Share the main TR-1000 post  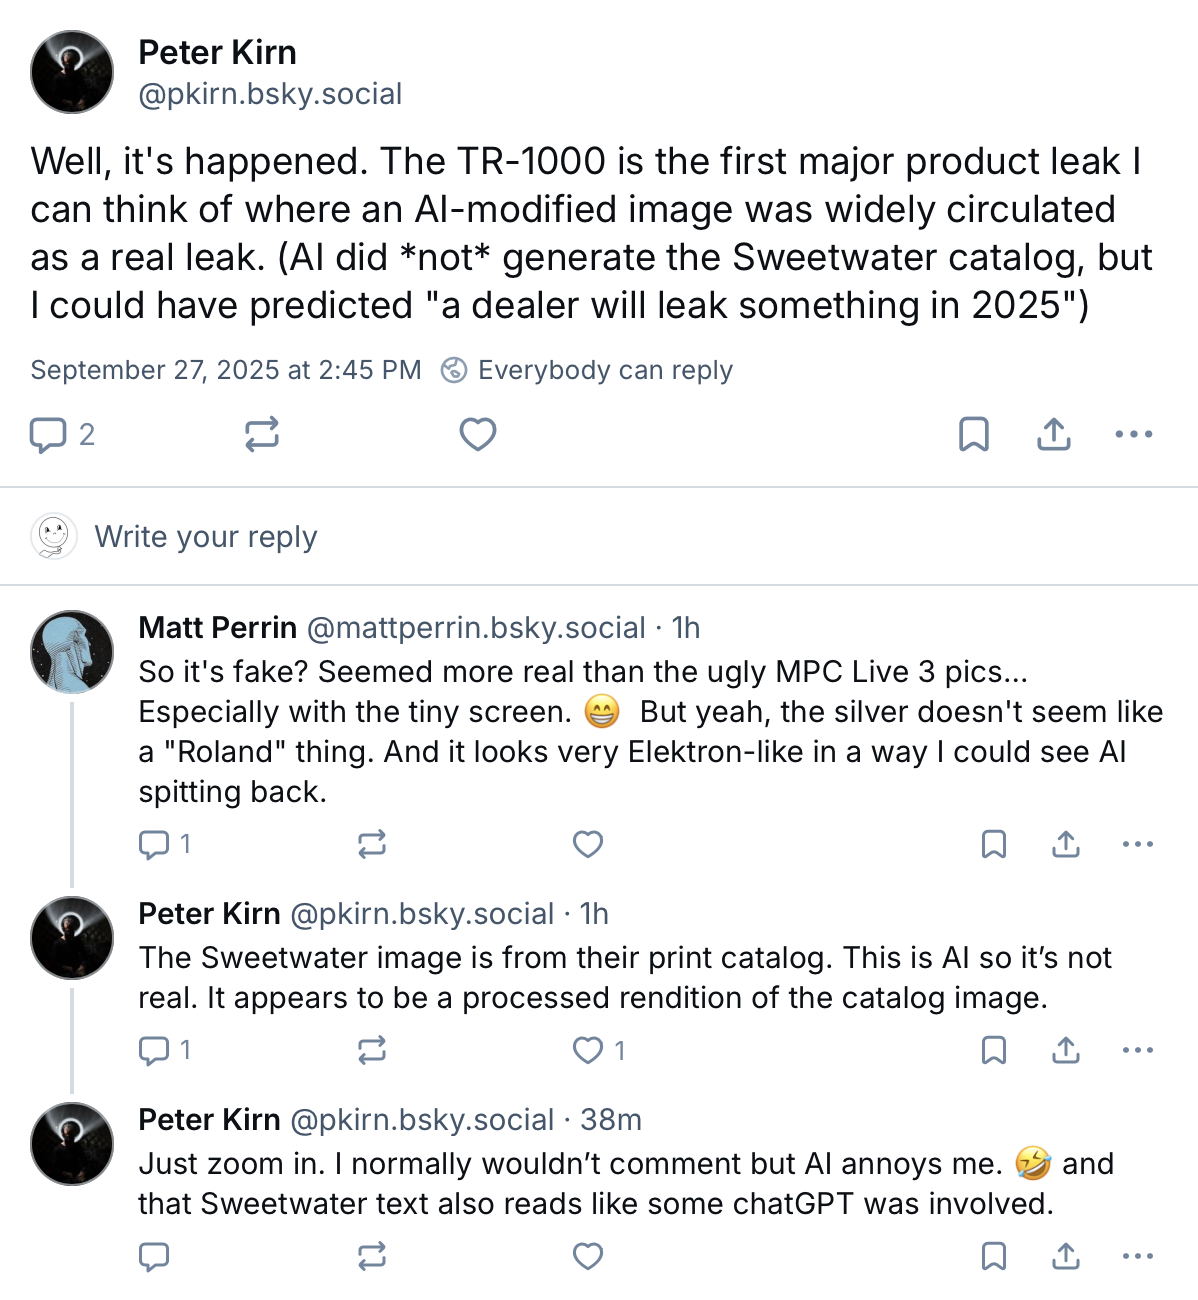[x=1054, y=434]
